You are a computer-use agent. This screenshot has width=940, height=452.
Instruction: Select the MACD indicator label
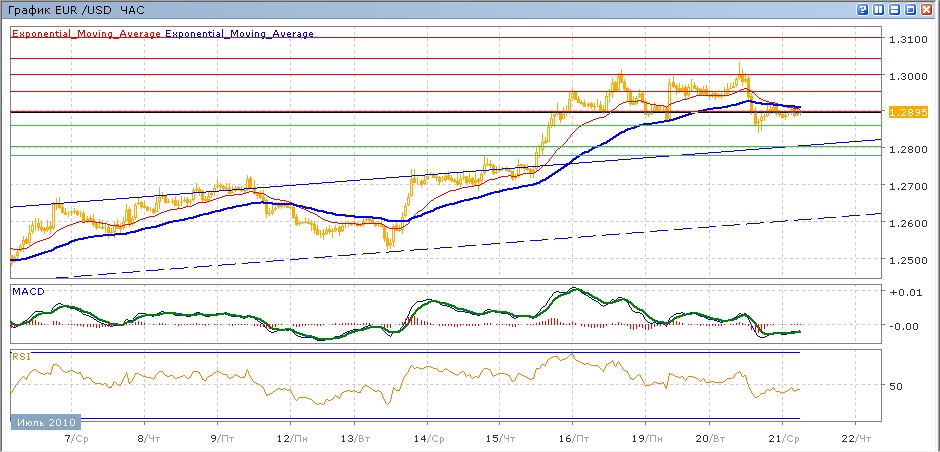tap(29, 291)
